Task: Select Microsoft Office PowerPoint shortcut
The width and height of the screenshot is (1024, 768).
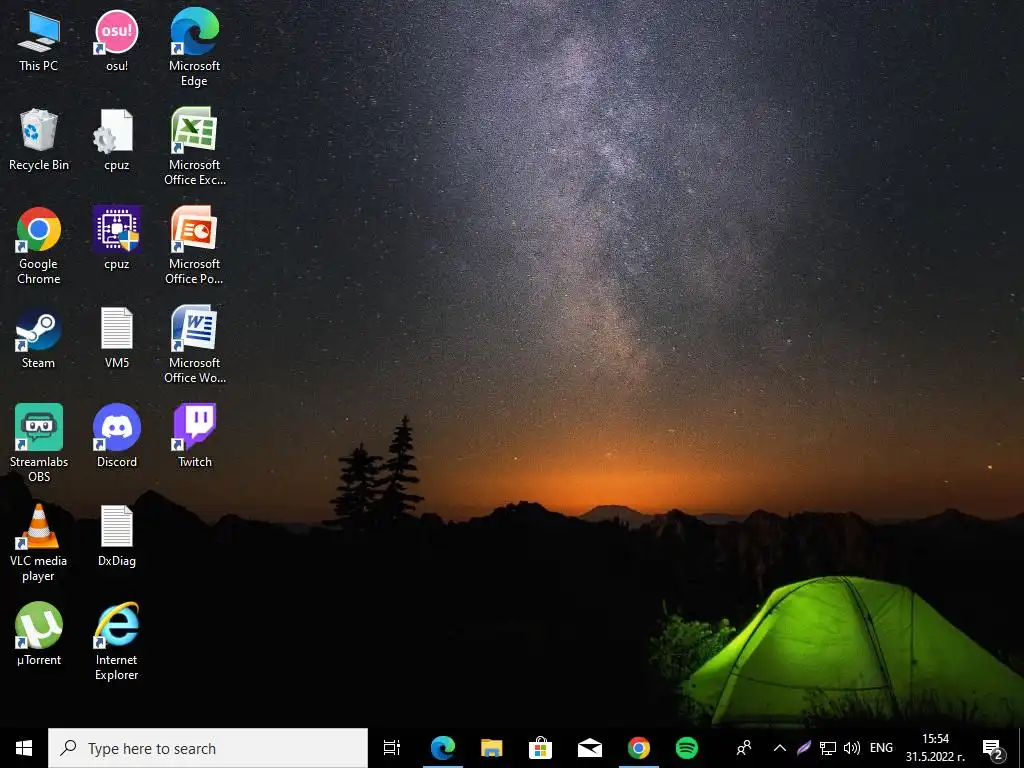Action: point(195,246)
